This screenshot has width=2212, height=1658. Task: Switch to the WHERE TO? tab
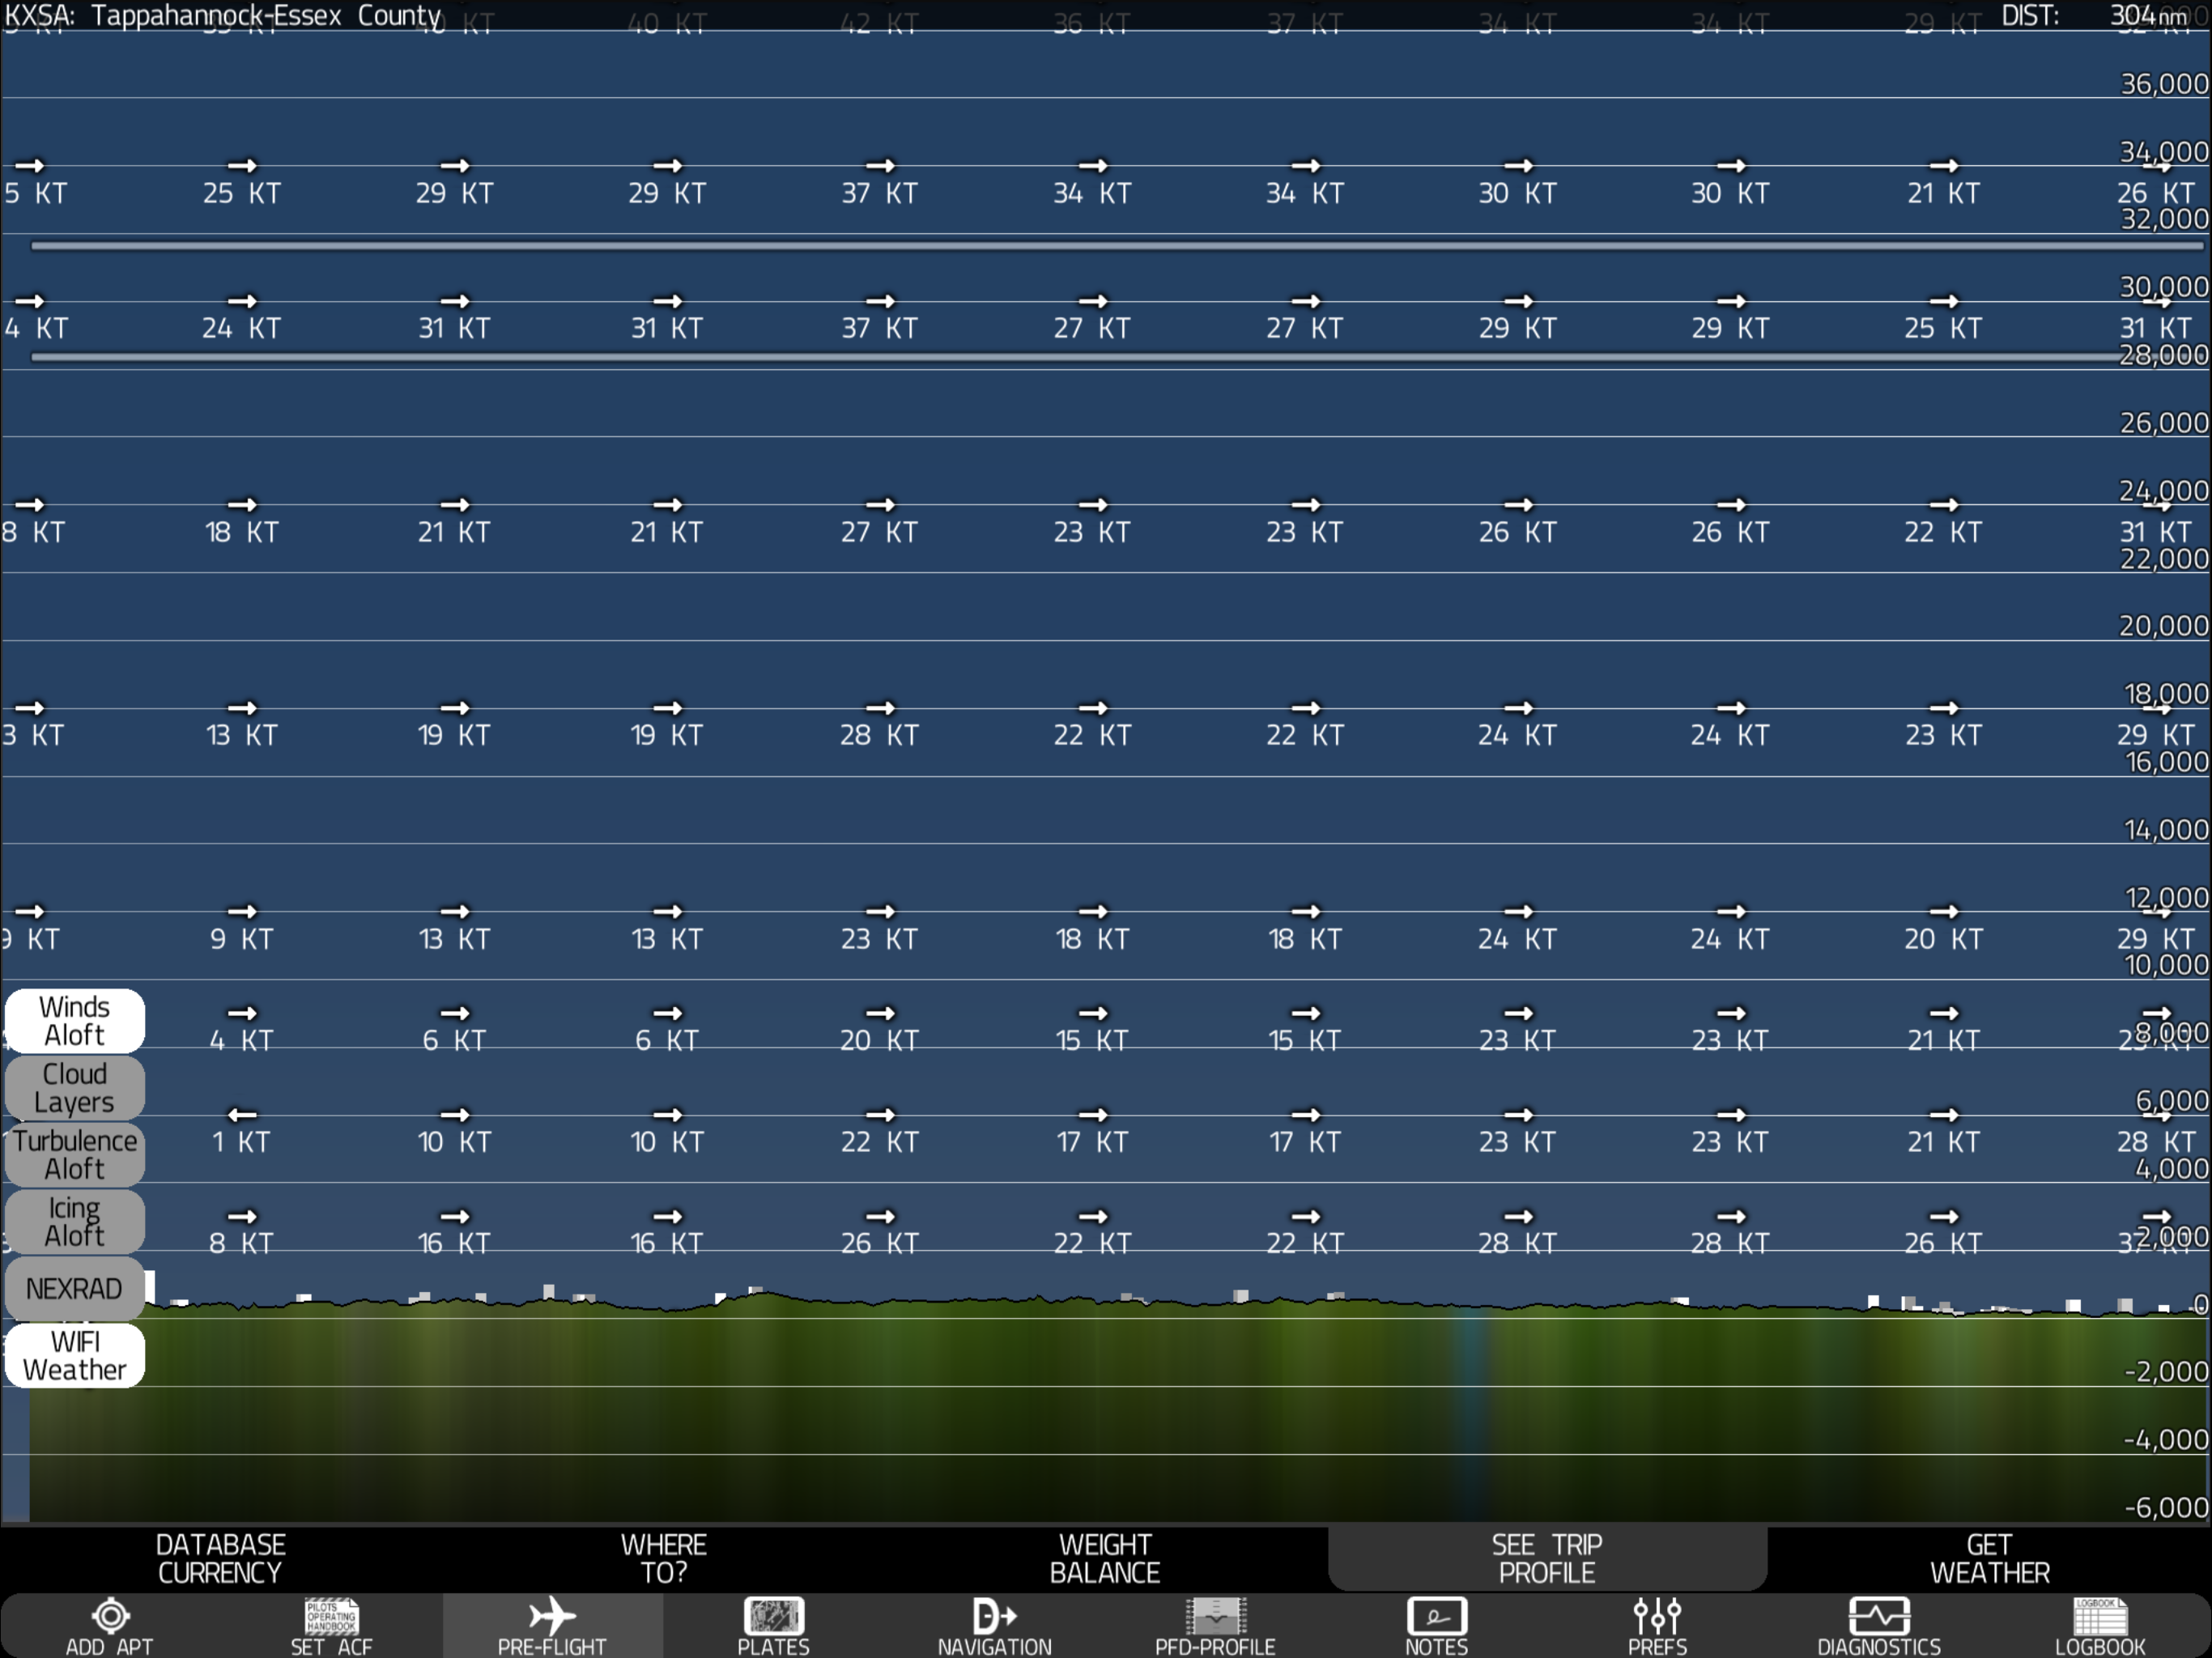[663, 1559]
